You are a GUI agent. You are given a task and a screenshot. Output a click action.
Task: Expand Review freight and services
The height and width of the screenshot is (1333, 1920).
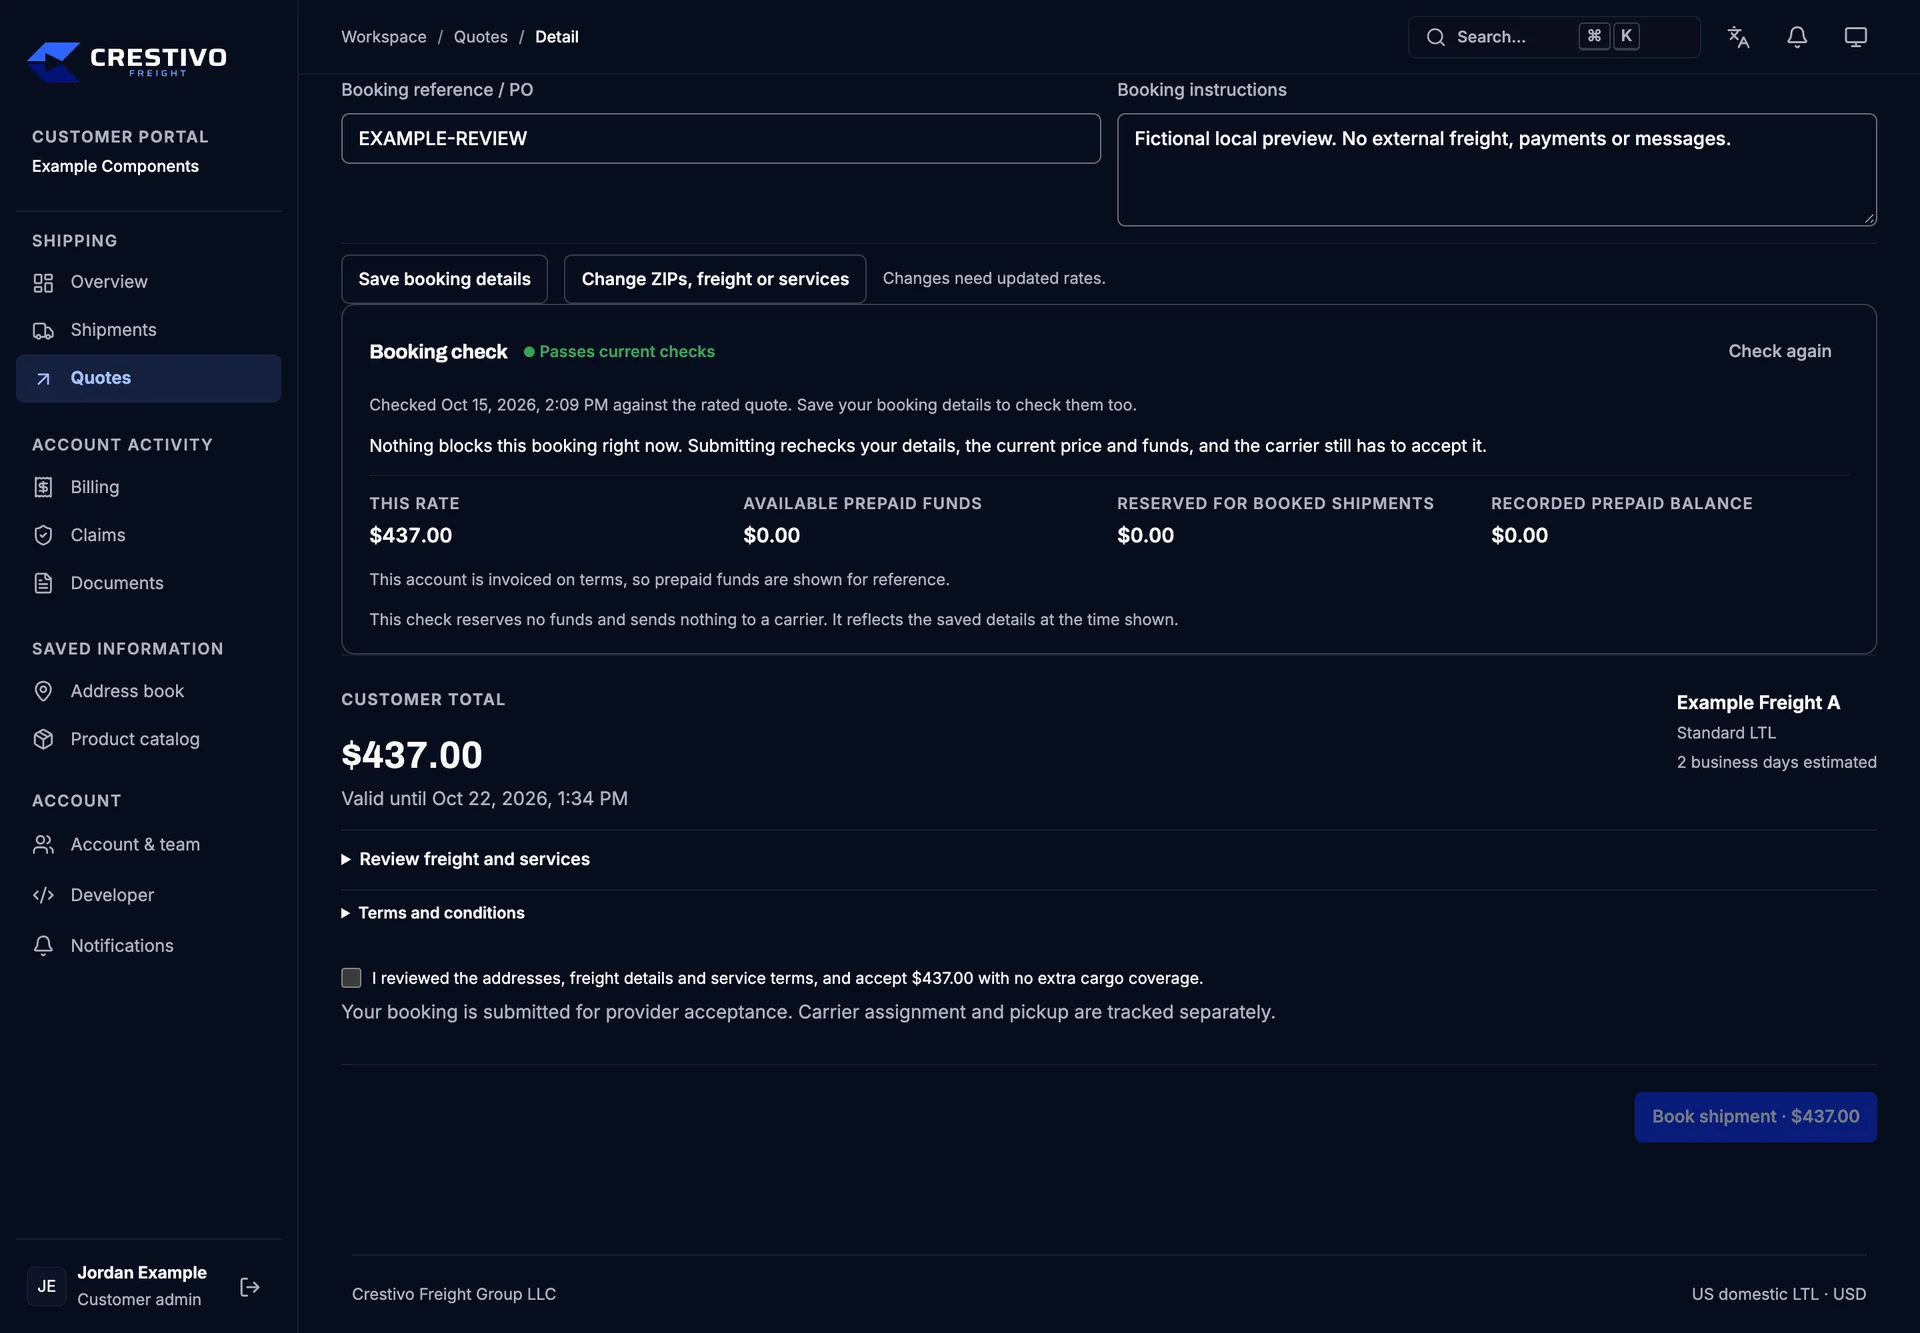point(466,859)
